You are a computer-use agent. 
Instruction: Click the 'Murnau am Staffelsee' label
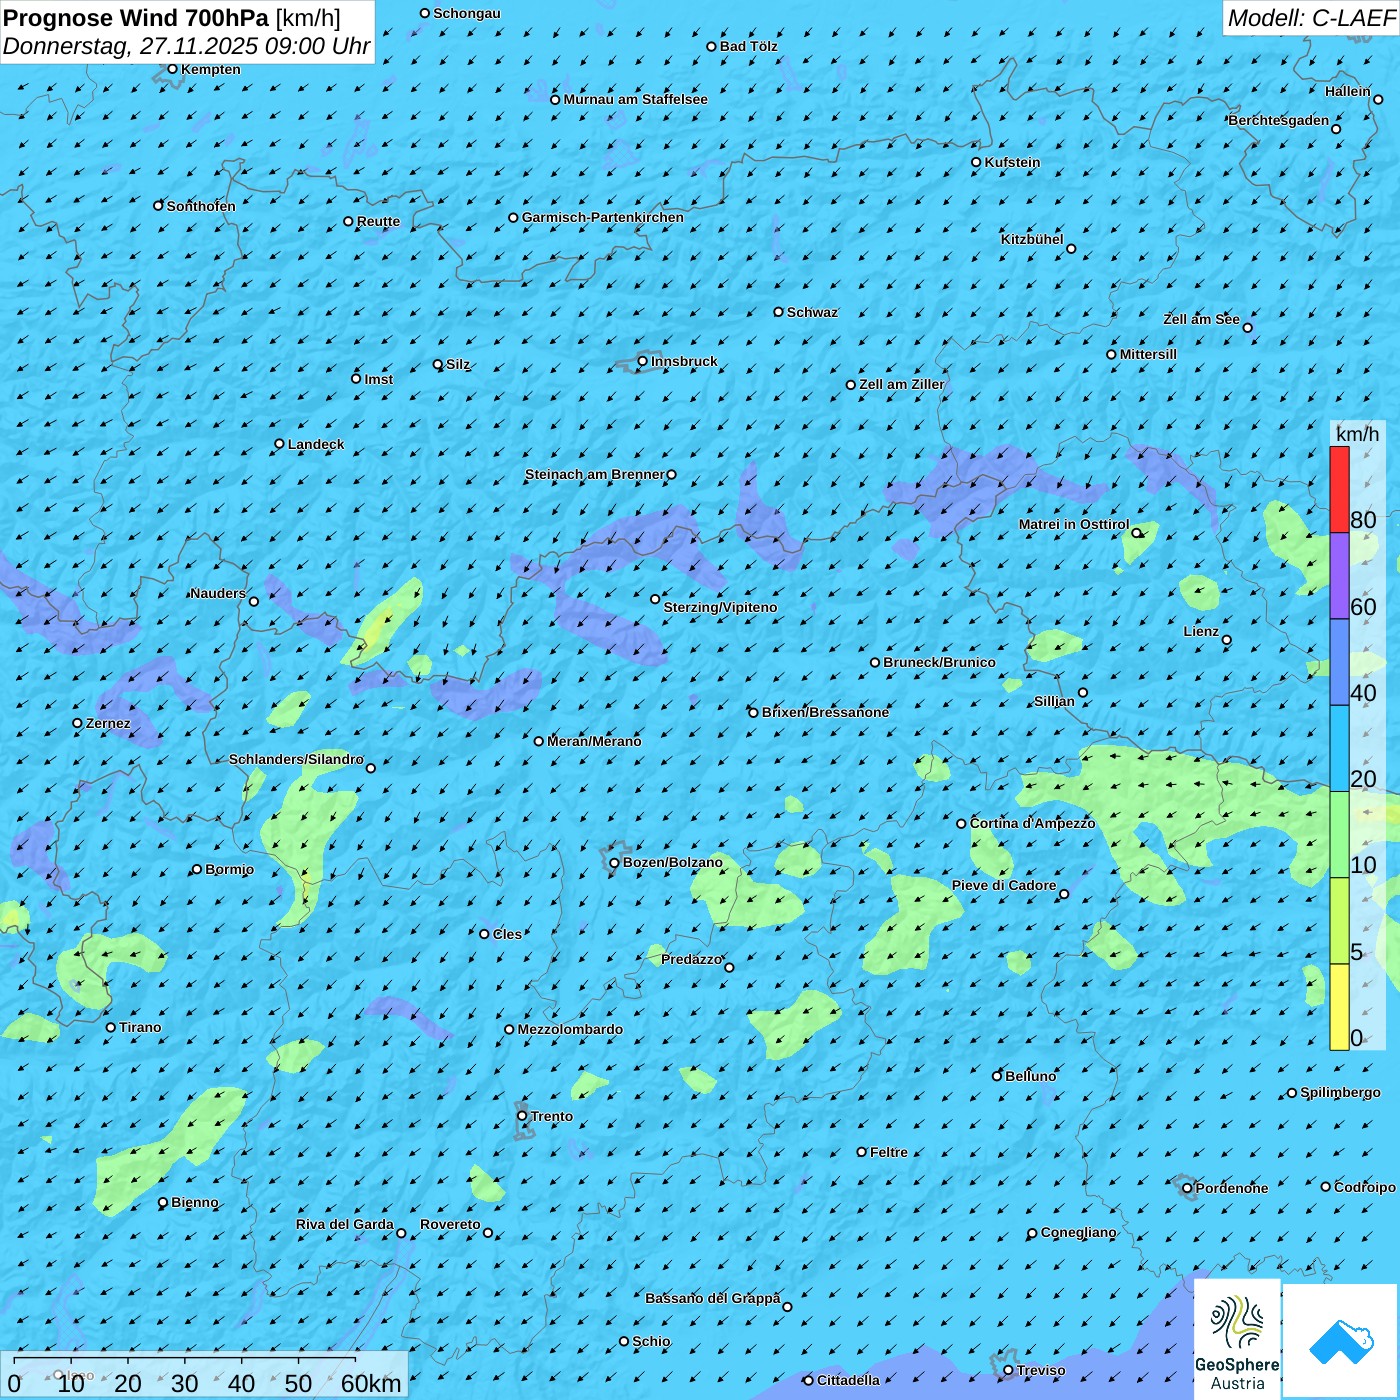(x=635, y=100)
